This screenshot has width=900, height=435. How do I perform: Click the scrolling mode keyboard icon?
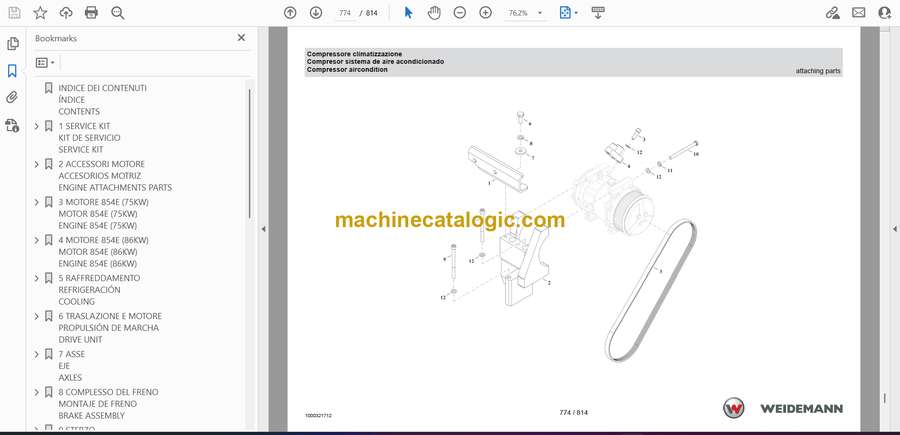(x=598, y=13)
